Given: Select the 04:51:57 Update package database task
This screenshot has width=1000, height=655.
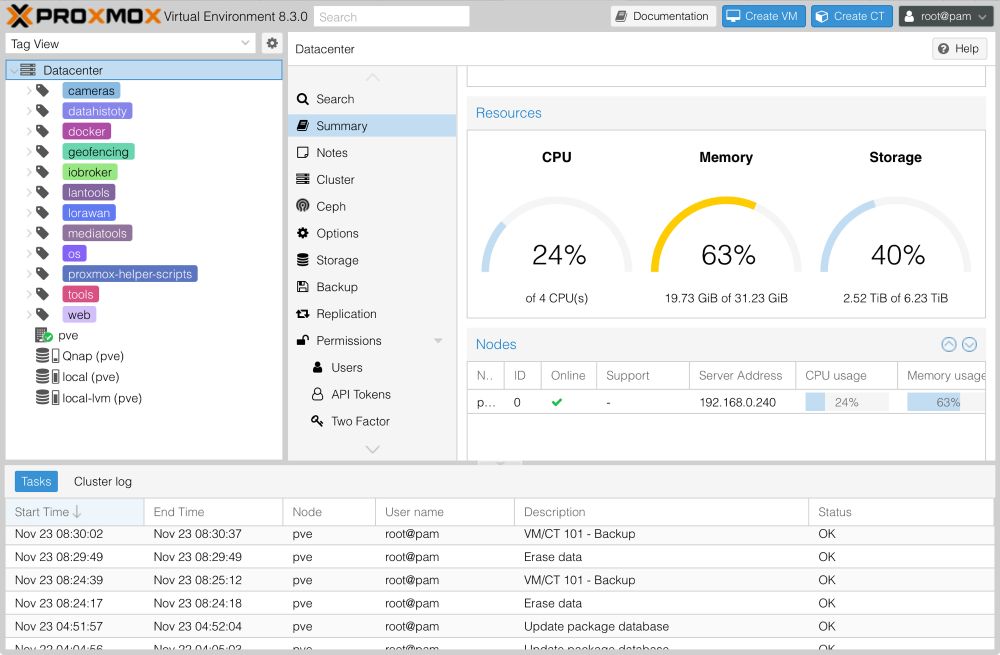Looking at the screenshot, I should click(x=499, y=626).
